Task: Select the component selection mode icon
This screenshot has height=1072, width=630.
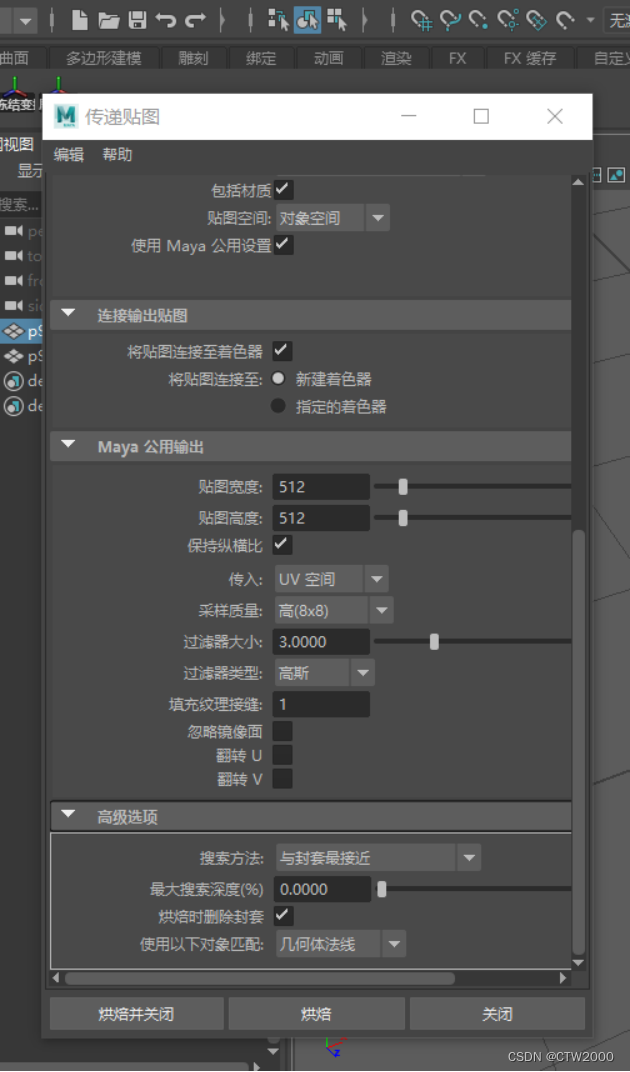Action: pyautogui.click(x=337, y=20)
